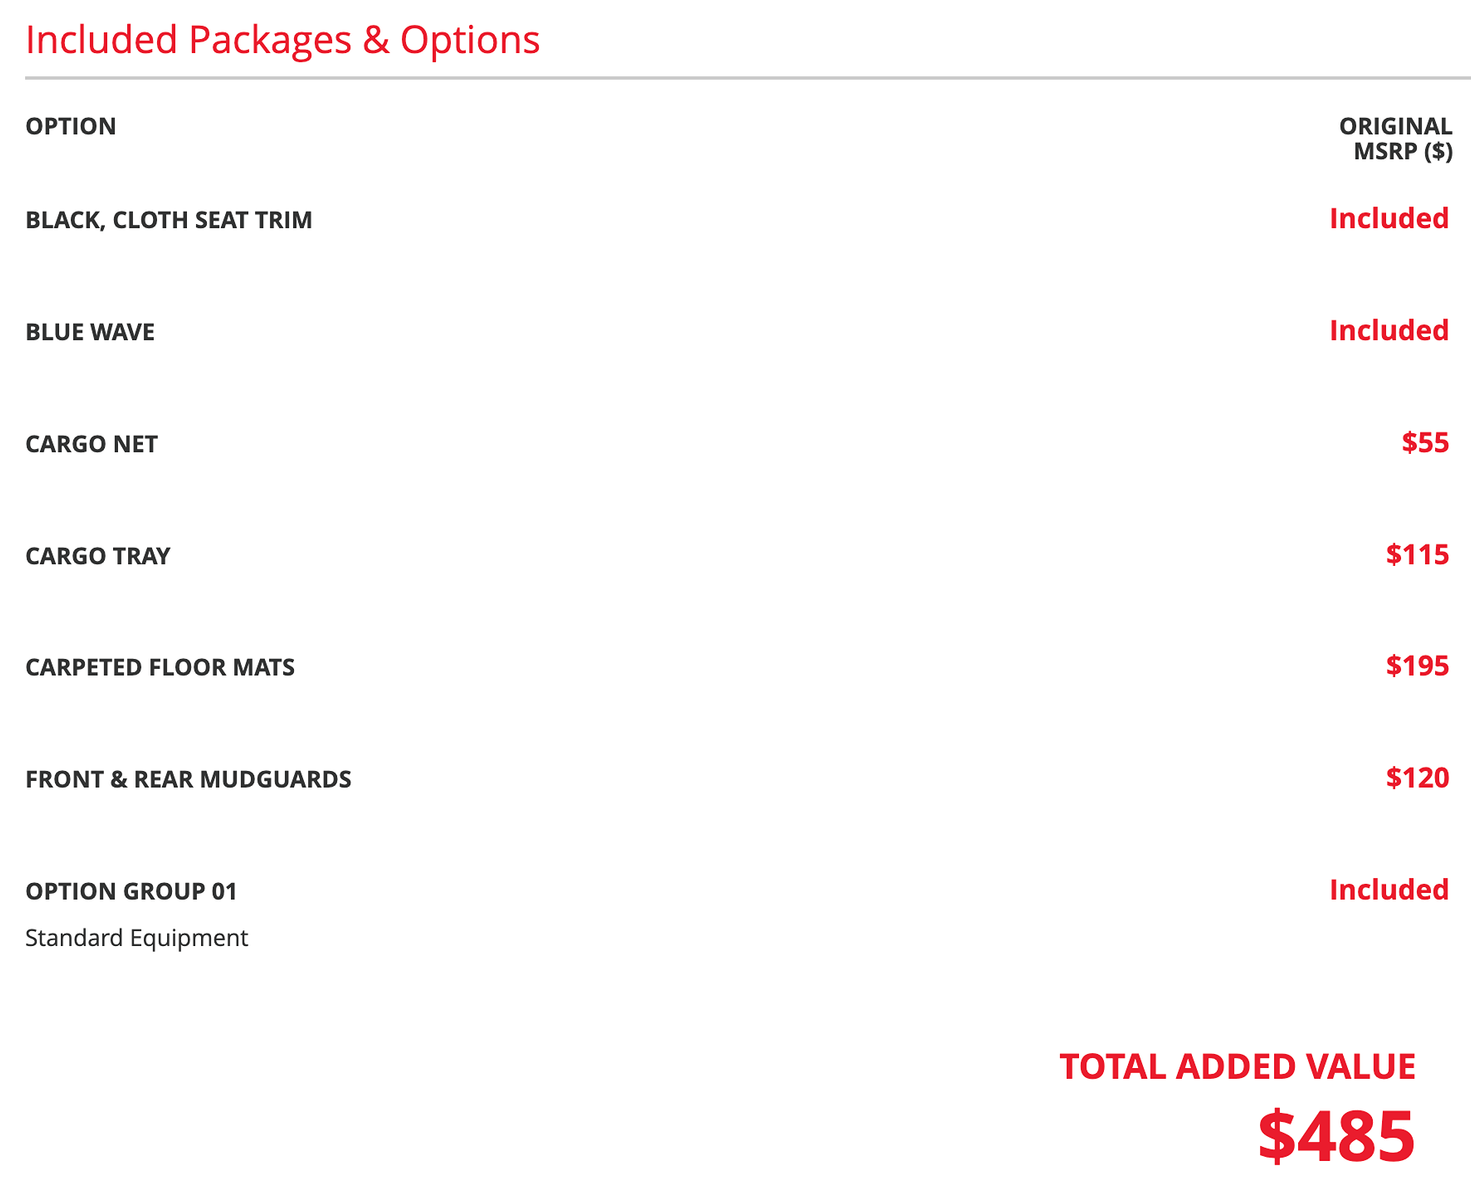
Task: Select the OPTION column header
Action: coord(71,126)
